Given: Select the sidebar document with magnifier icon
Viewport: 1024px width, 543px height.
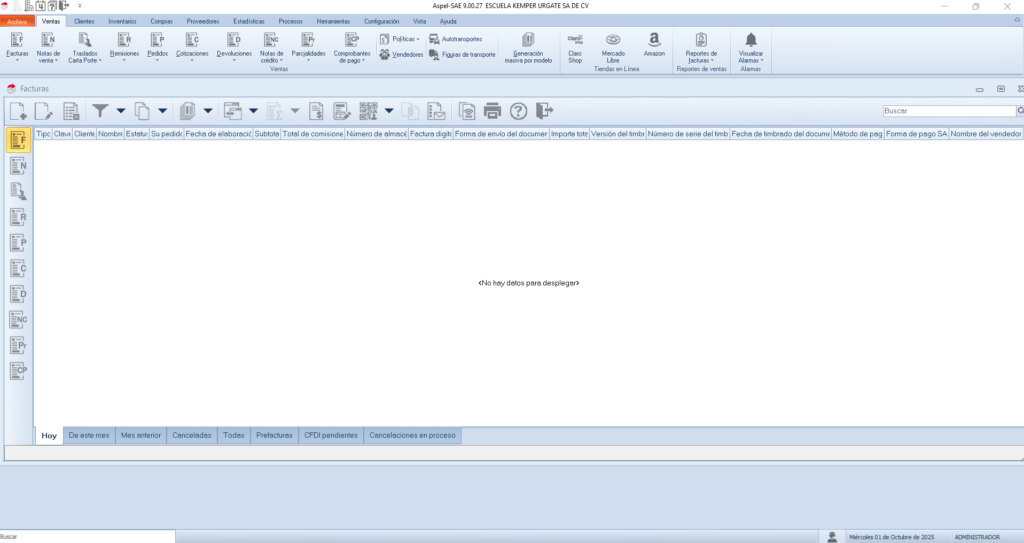Looking at the screenshot, I should pyautogui.click(x=19, y=191).
